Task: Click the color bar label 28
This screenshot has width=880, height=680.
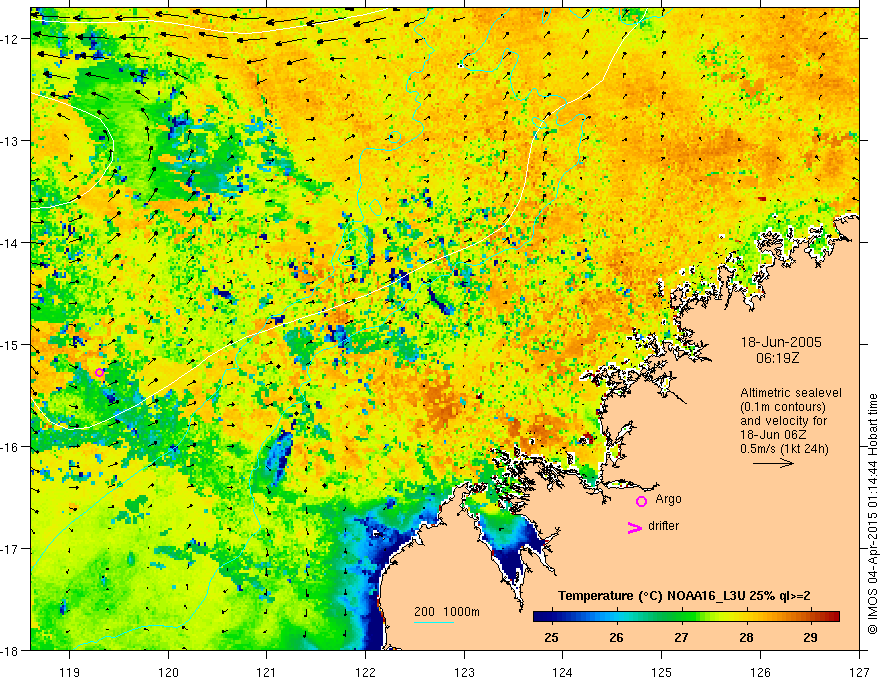Action: (746, 637)
